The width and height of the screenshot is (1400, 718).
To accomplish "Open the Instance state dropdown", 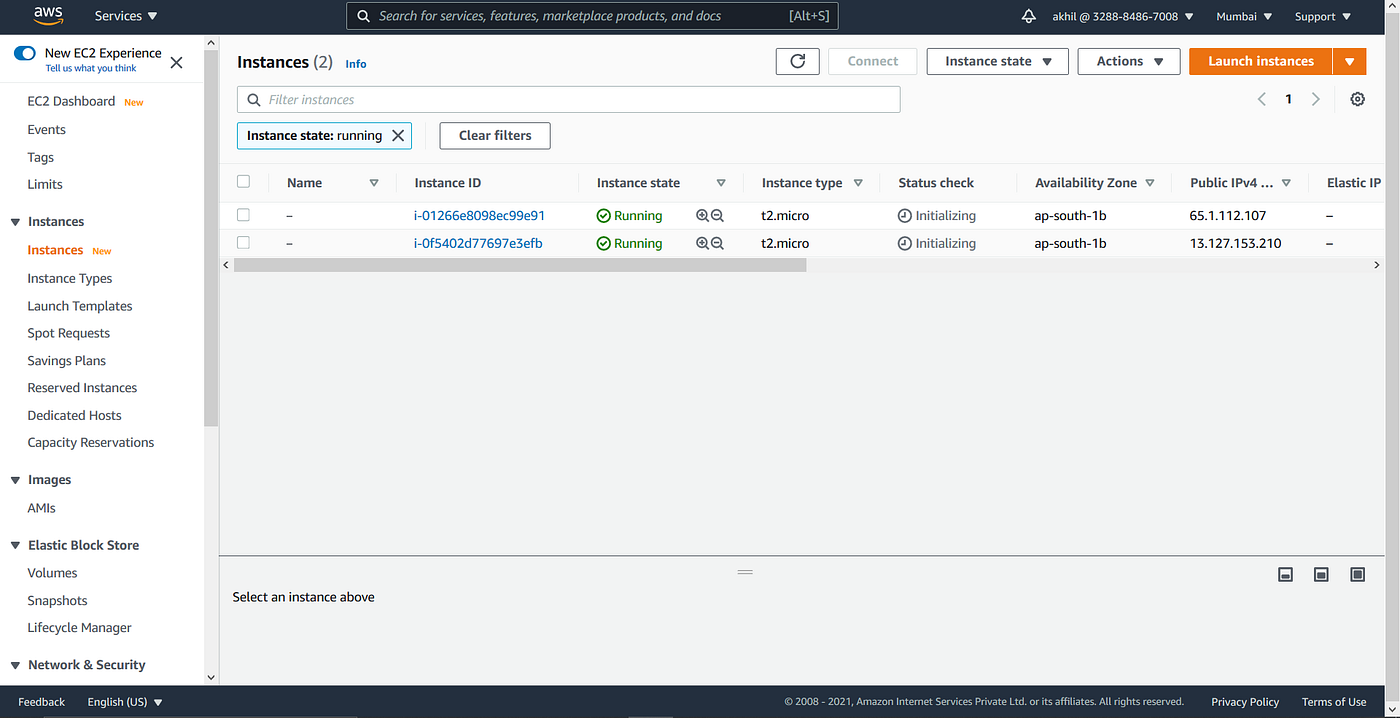I will [998, 61].
